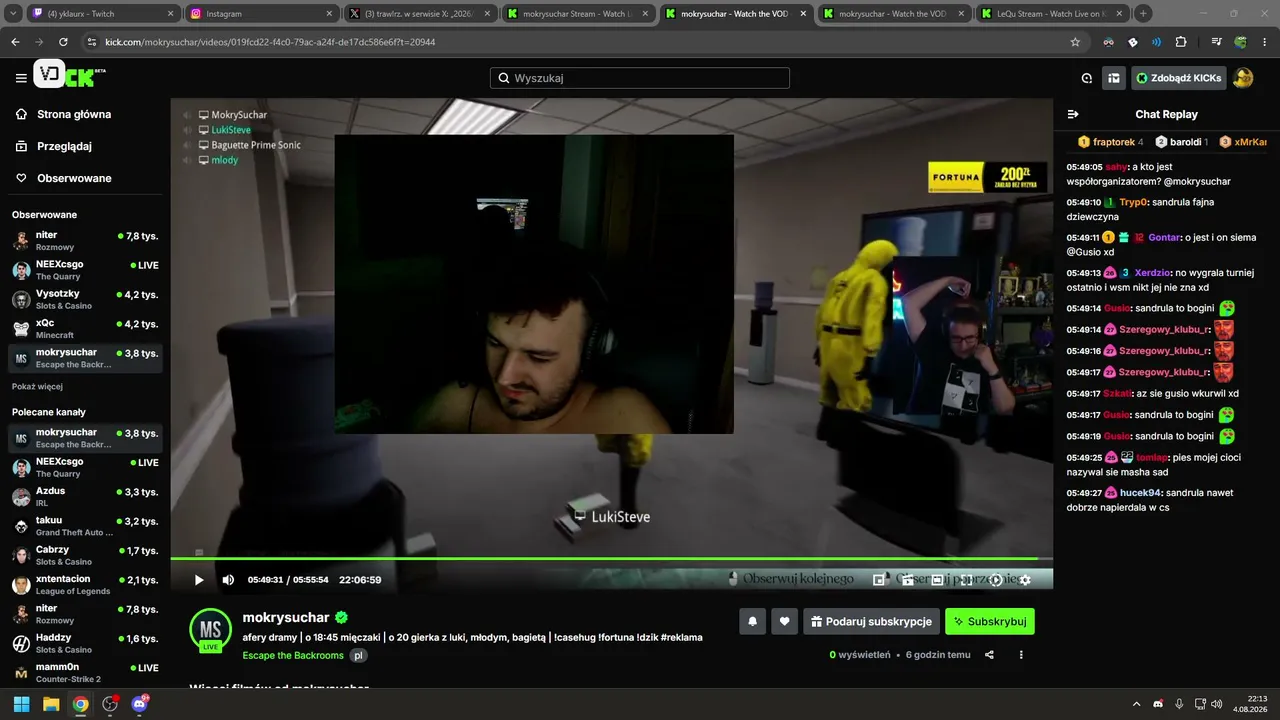Click the browser address bar
The image size is (1280, 720).
click(580, 42)
